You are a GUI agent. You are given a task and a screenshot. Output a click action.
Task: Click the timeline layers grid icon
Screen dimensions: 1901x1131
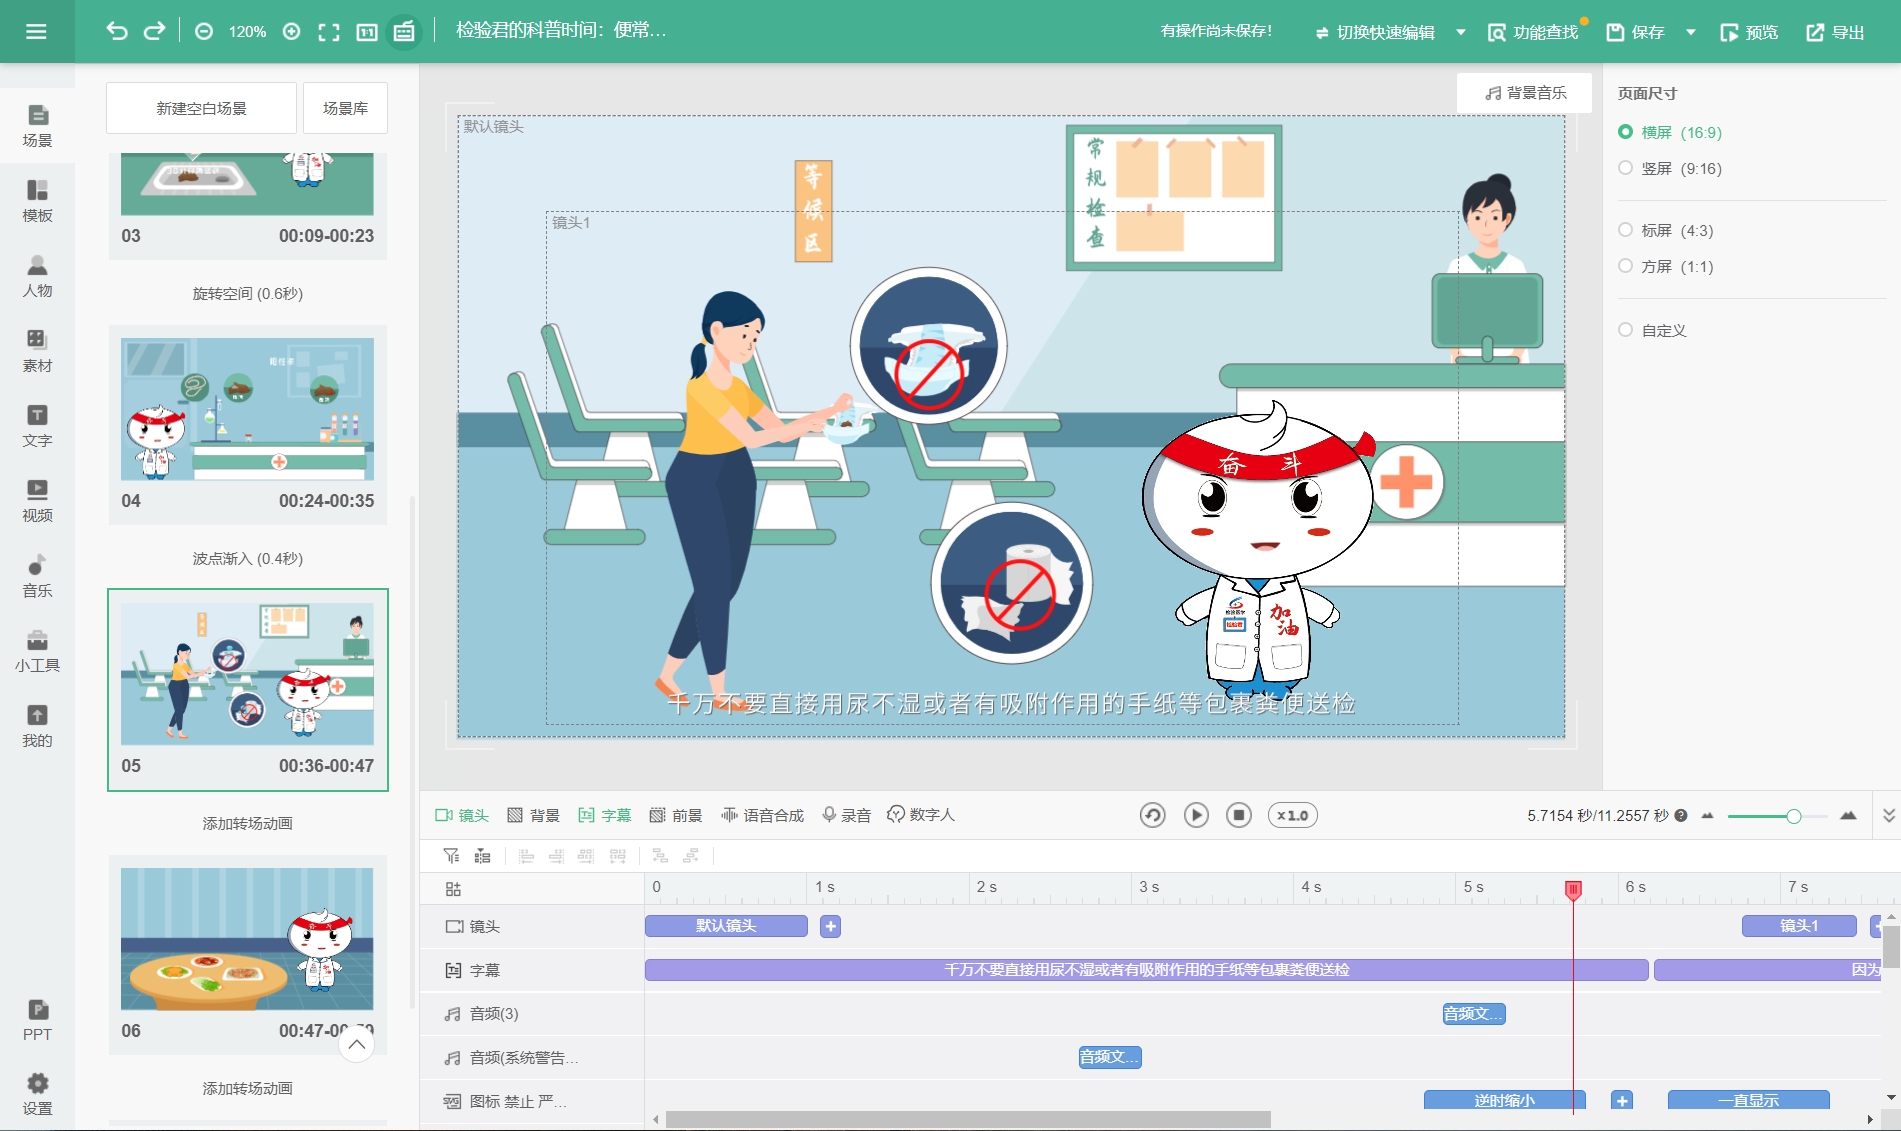coord(453,889)
